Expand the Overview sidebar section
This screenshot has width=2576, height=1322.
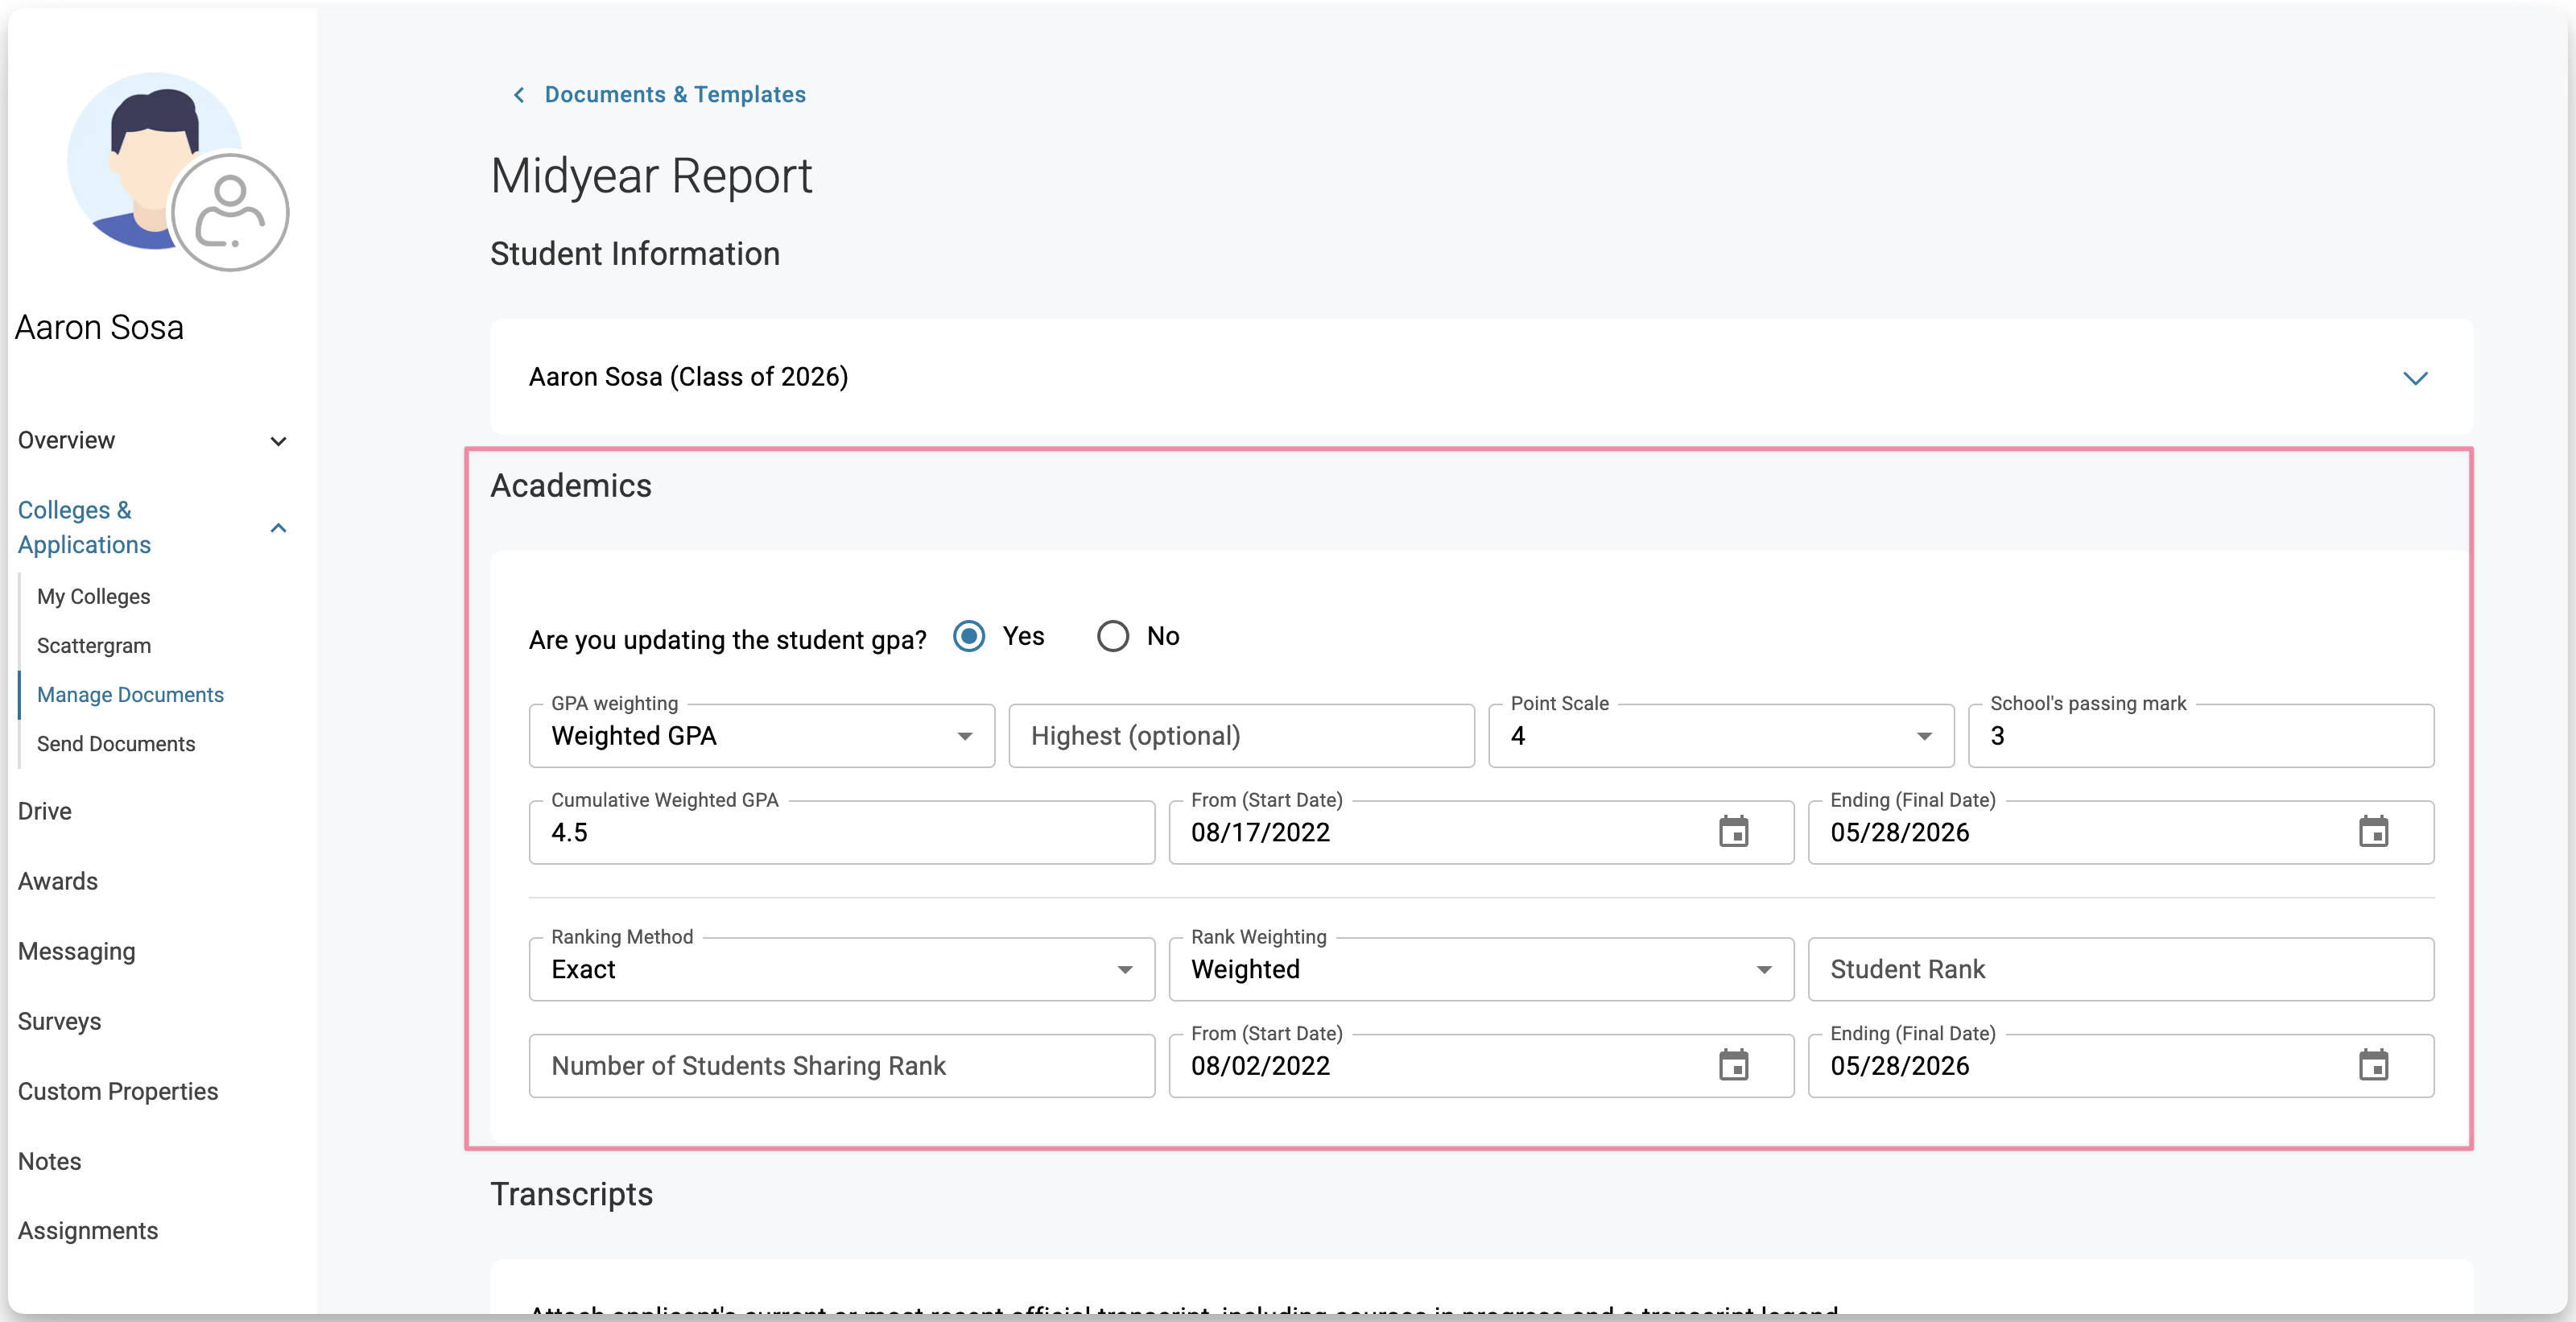pyautogui.click(x=279, y=441)
